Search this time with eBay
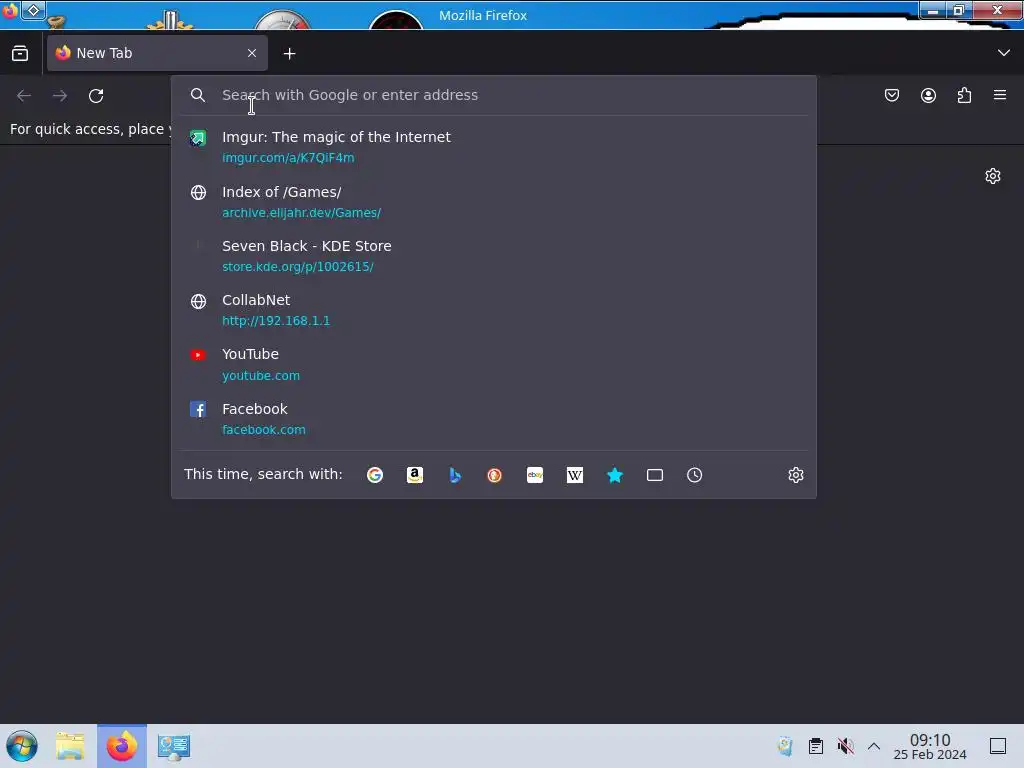 tap(535, 475)
